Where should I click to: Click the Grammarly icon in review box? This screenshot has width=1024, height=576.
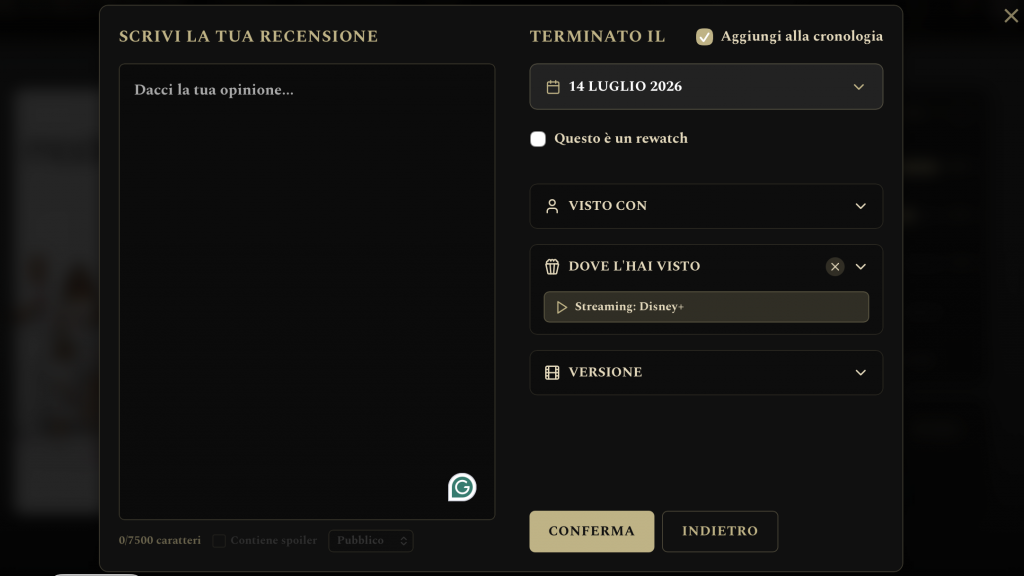click(x=462, y=487)
